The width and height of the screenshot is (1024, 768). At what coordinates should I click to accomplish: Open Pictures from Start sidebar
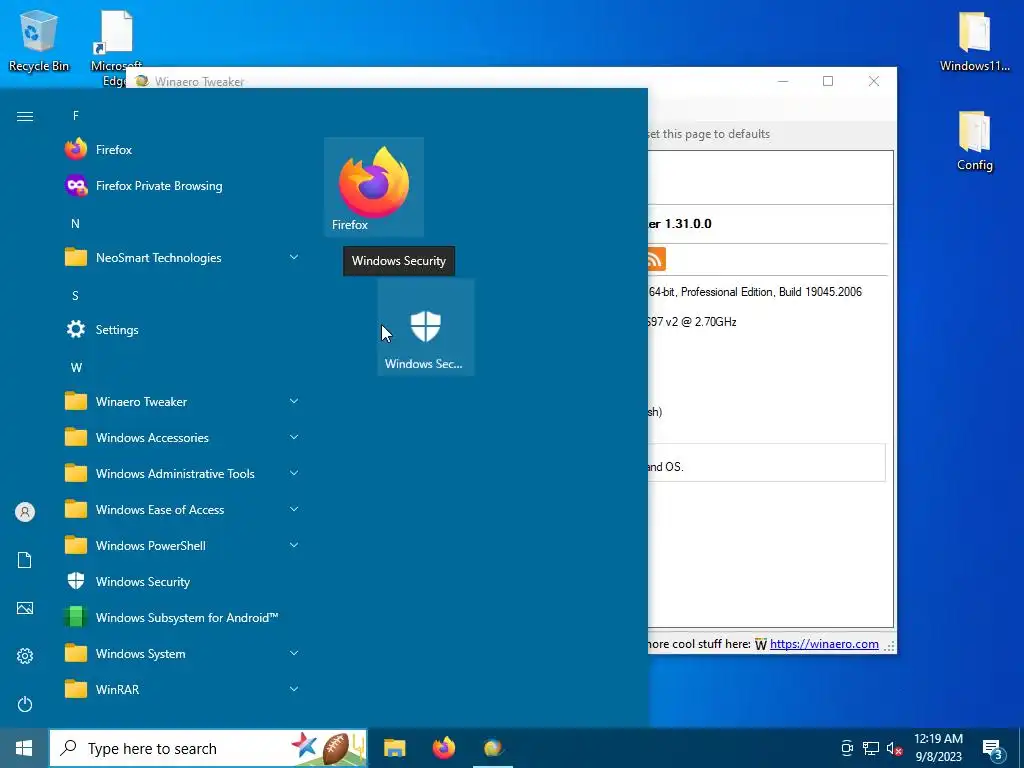tap(25, 608)
